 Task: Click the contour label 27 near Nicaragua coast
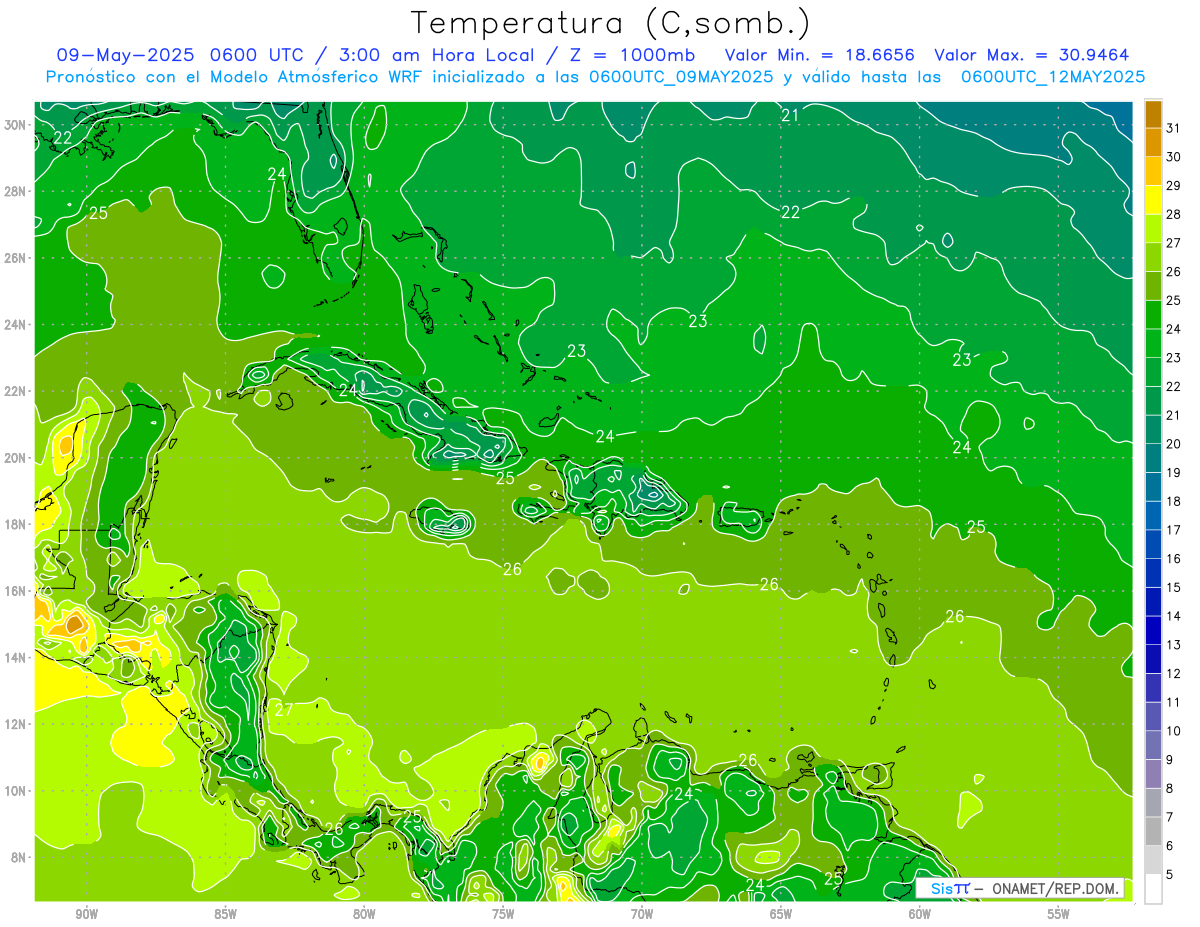(x=284, y=709)
